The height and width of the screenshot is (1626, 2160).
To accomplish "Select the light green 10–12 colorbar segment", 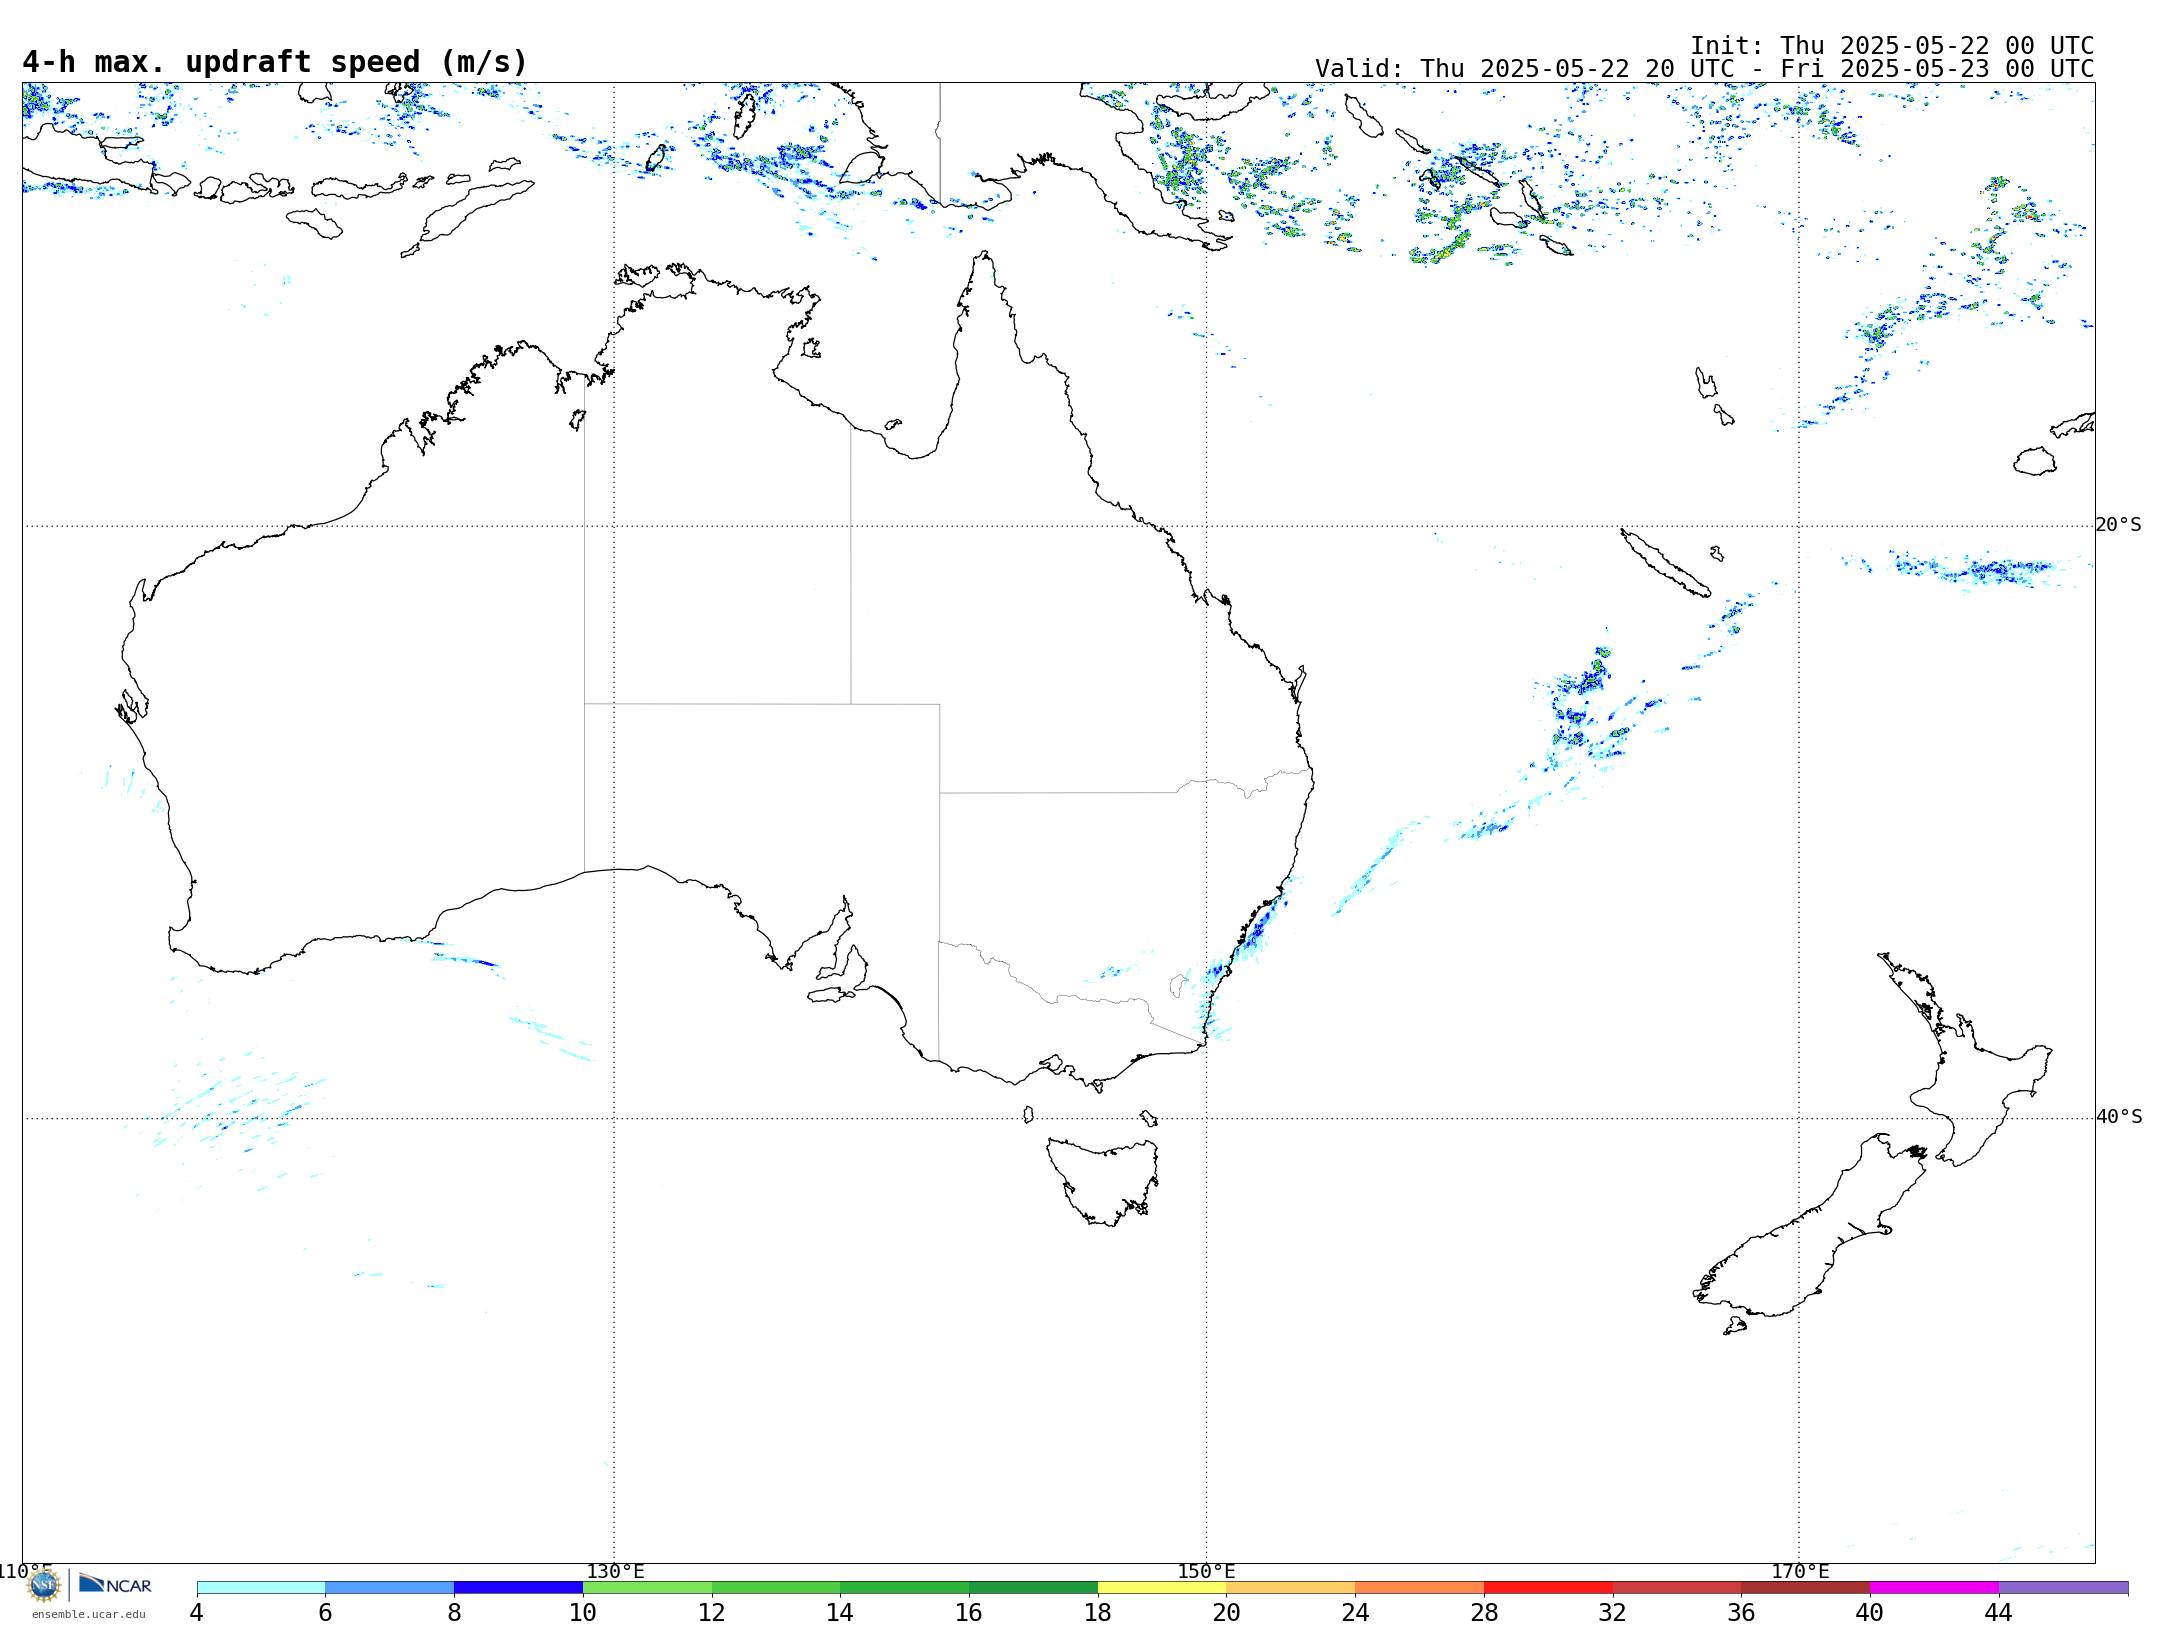I will pyautogui.click(x=647, y=1587).
